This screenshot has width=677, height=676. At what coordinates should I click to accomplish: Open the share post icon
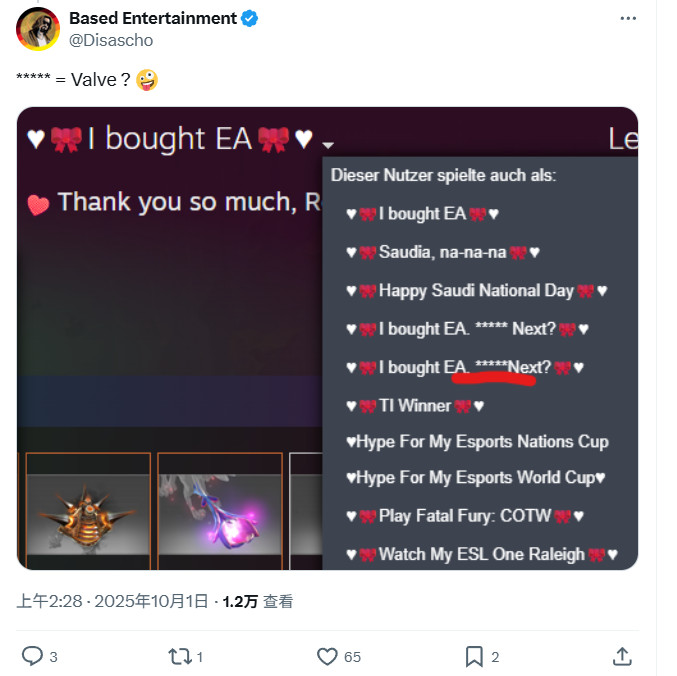pyautogui.click(x=621, y=656)
